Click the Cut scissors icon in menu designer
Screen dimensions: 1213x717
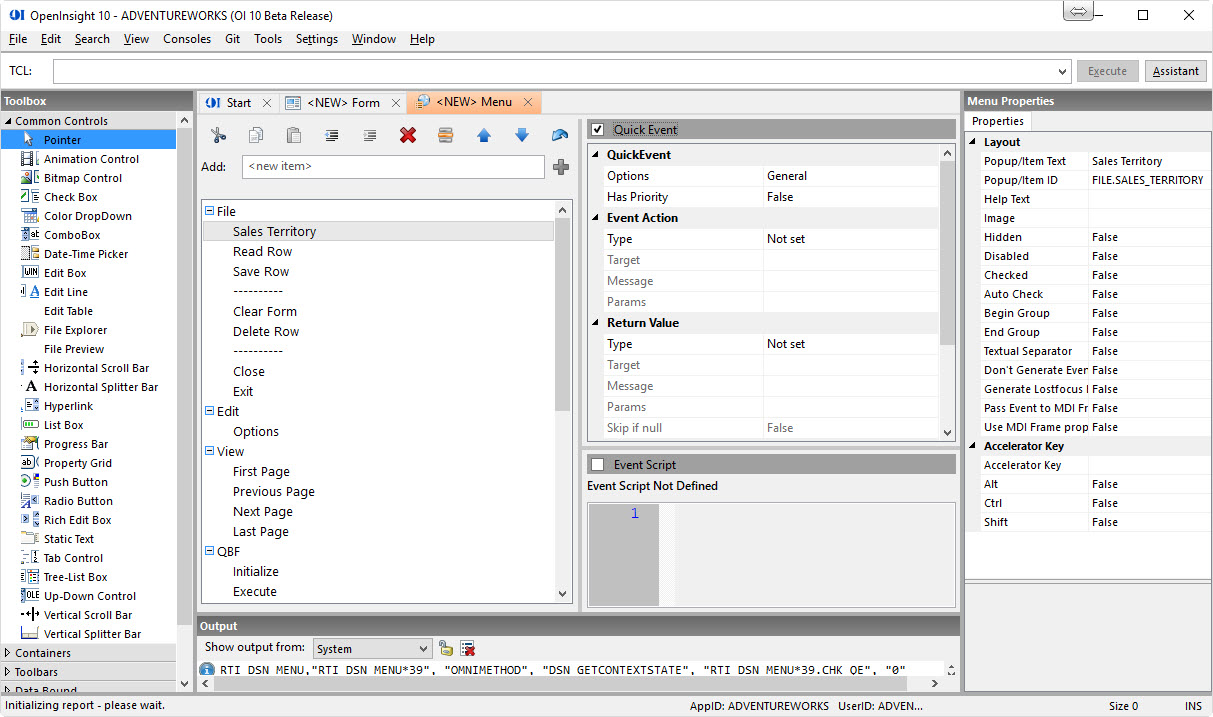[x=218, y=135]
